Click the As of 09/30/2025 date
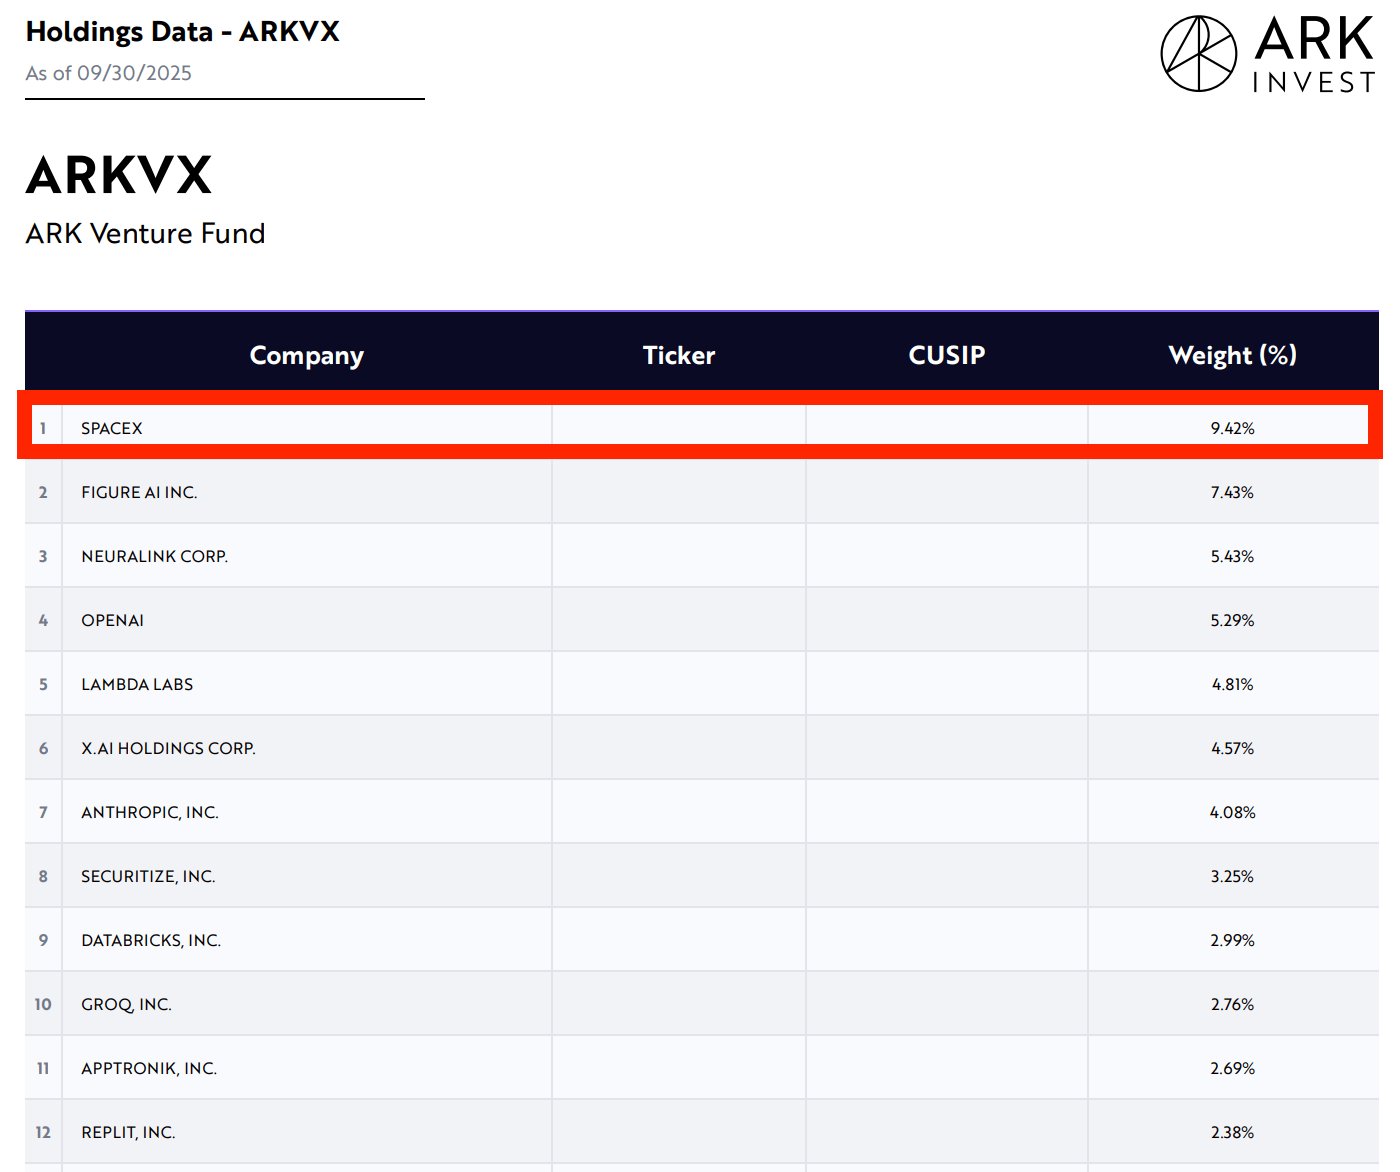The width and height of the screenshot is (1400, 1172). tap(108, 73)
